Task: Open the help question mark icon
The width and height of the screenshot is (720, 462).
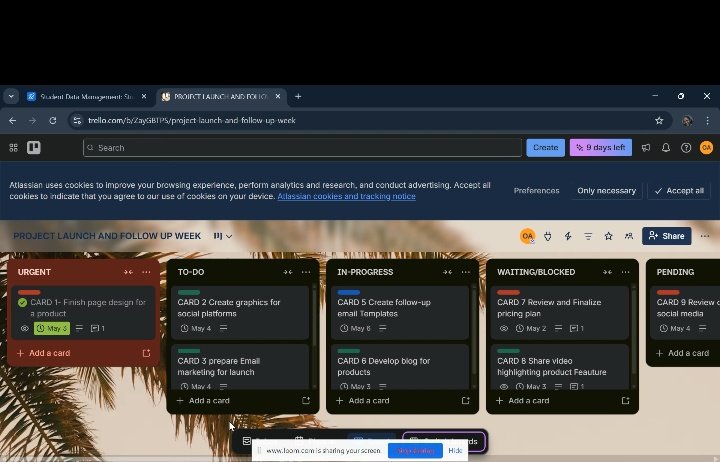Action: pyautogui.click(x=686, y=147)
